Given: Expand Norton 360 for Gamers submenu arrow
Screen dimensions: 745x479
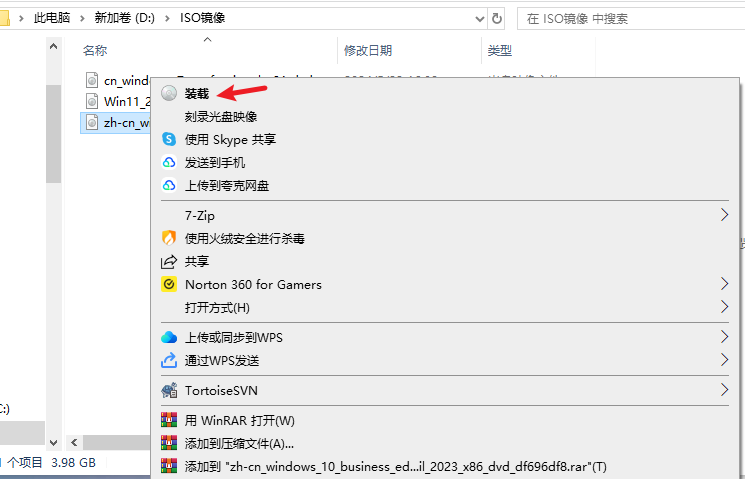Looking at the screenshot, I should [724, 284].
